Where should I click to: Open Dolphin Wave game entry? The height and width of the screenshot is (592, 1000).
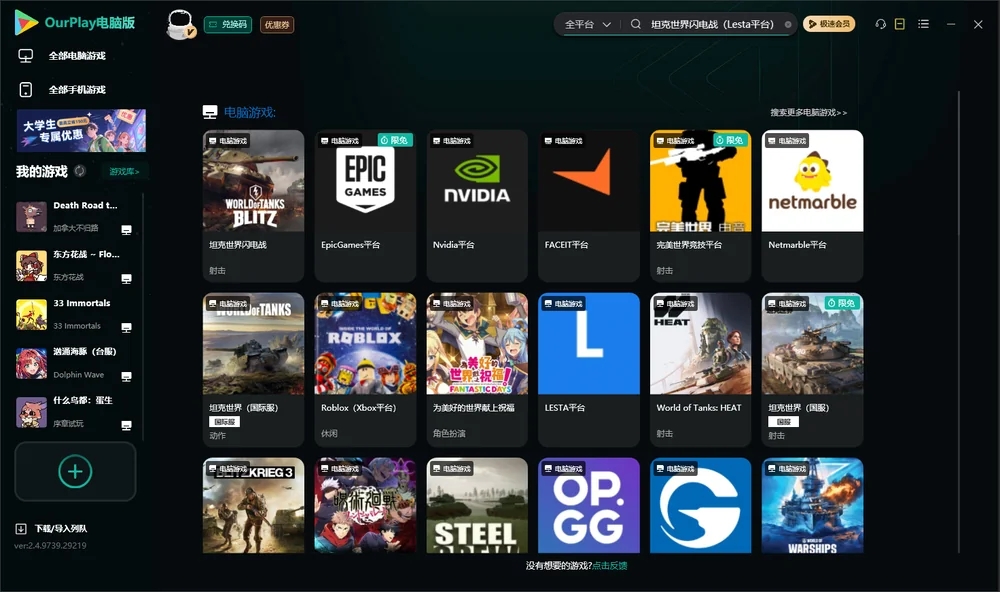click(x=75, y=363)
